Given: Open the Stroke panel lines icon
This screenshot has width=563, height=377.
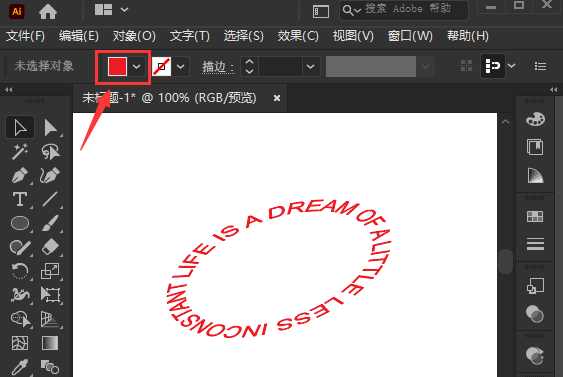Looking at the screenshot, I should coord(535,244).
